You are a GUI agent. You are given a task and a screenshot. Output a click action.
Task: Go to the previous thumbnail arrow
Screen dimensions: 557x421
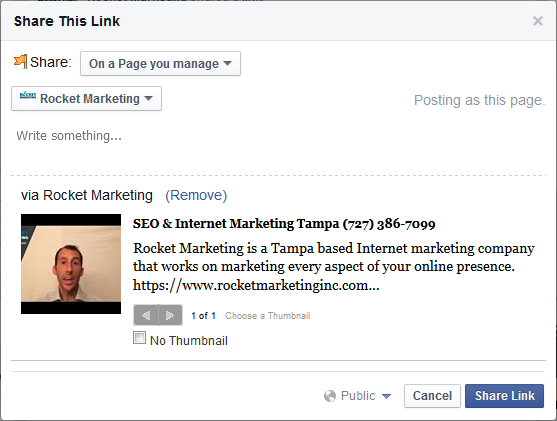click(x=146, y=315)
